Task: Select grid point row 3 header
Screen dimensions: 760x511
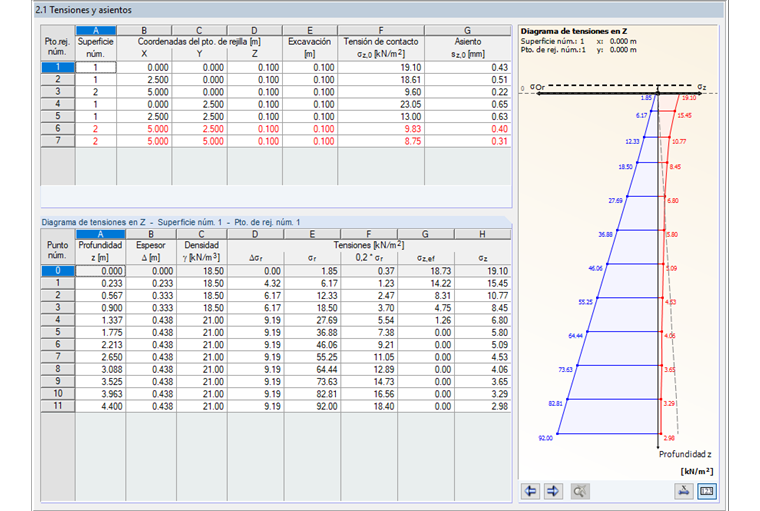Action: click(x=58, y=92)
